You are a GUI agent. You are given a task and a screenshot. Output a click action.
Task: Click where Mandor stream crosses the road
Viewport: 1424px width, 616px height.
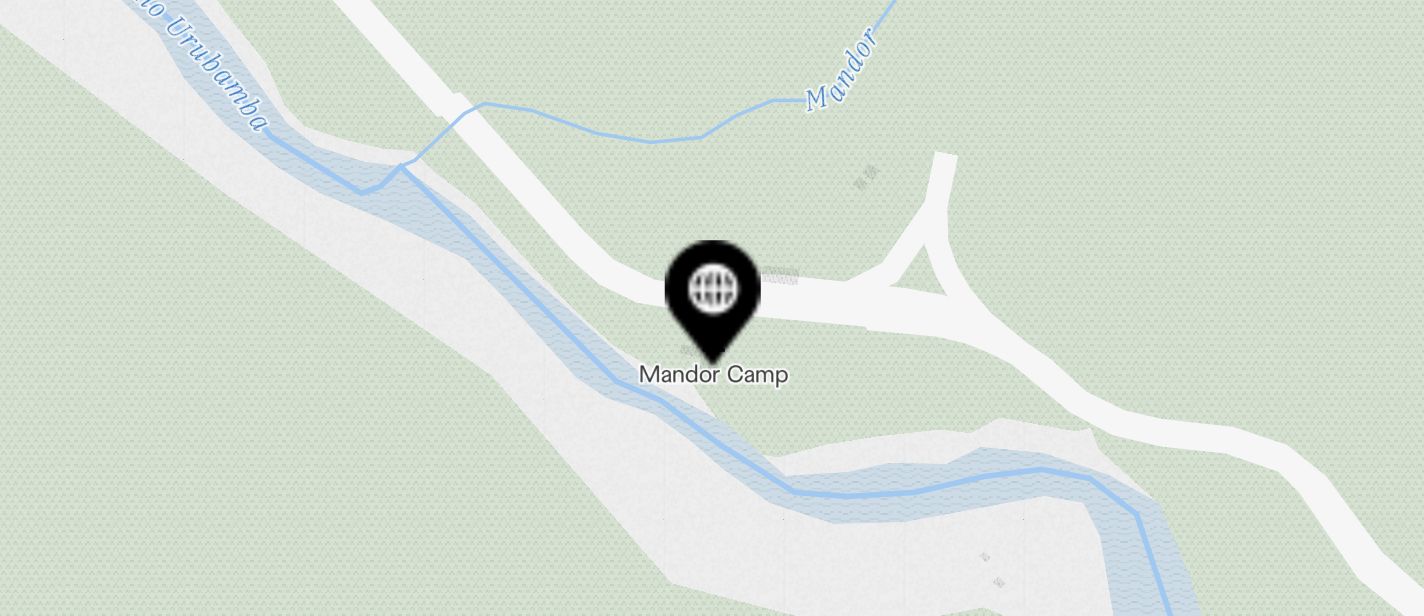[x=468, y=110]
